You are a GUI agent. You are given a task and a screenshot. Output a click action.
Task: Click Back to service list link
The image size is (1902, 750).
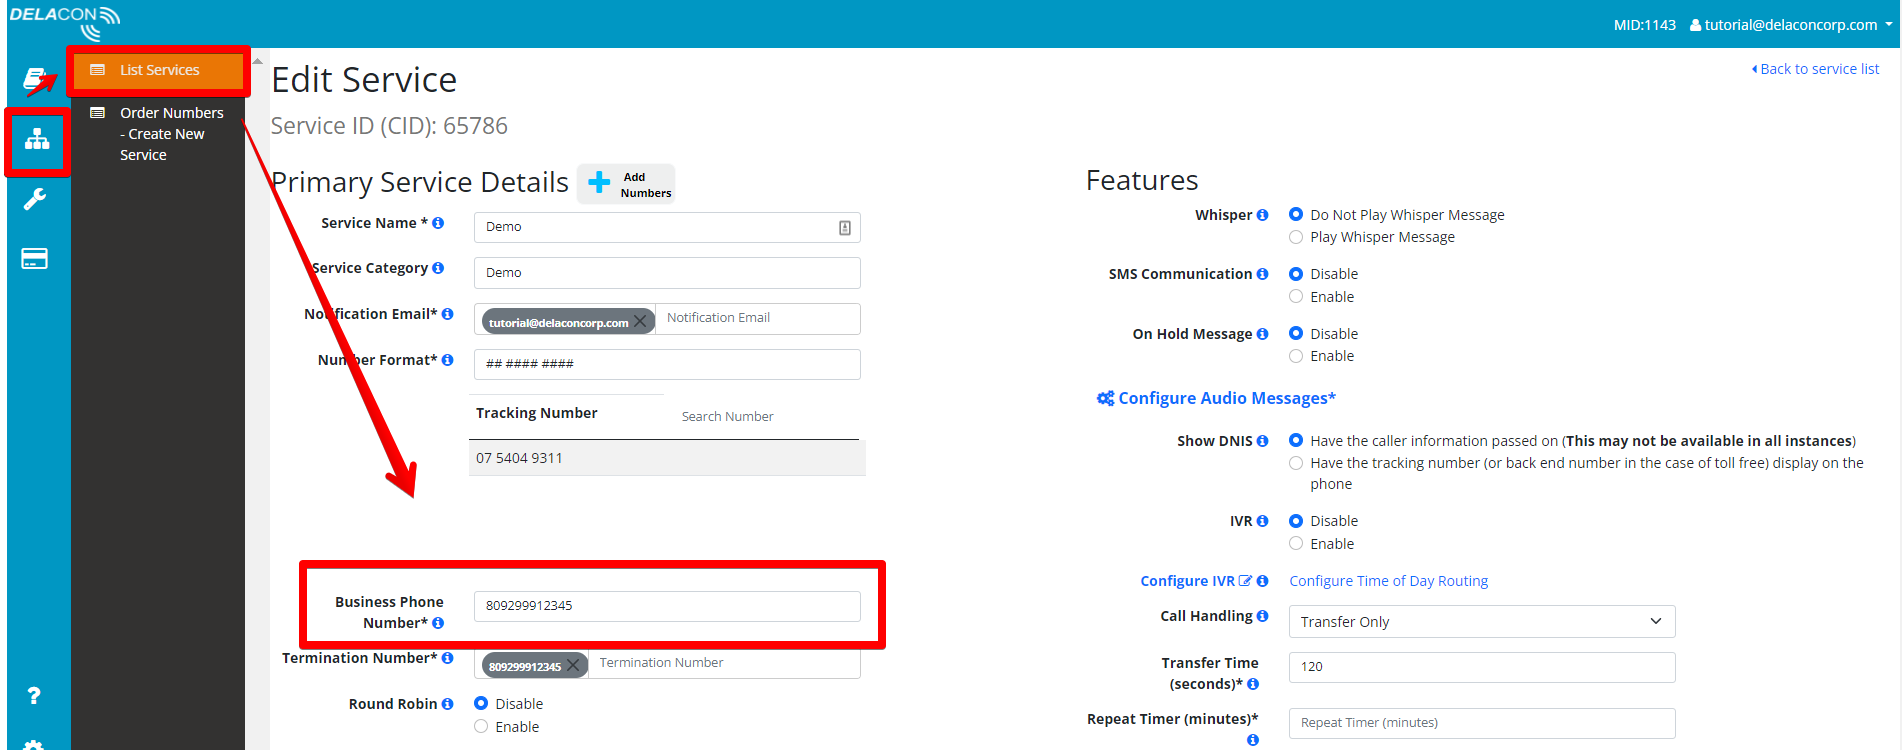pyautogui.click(x=1815, y=69)
